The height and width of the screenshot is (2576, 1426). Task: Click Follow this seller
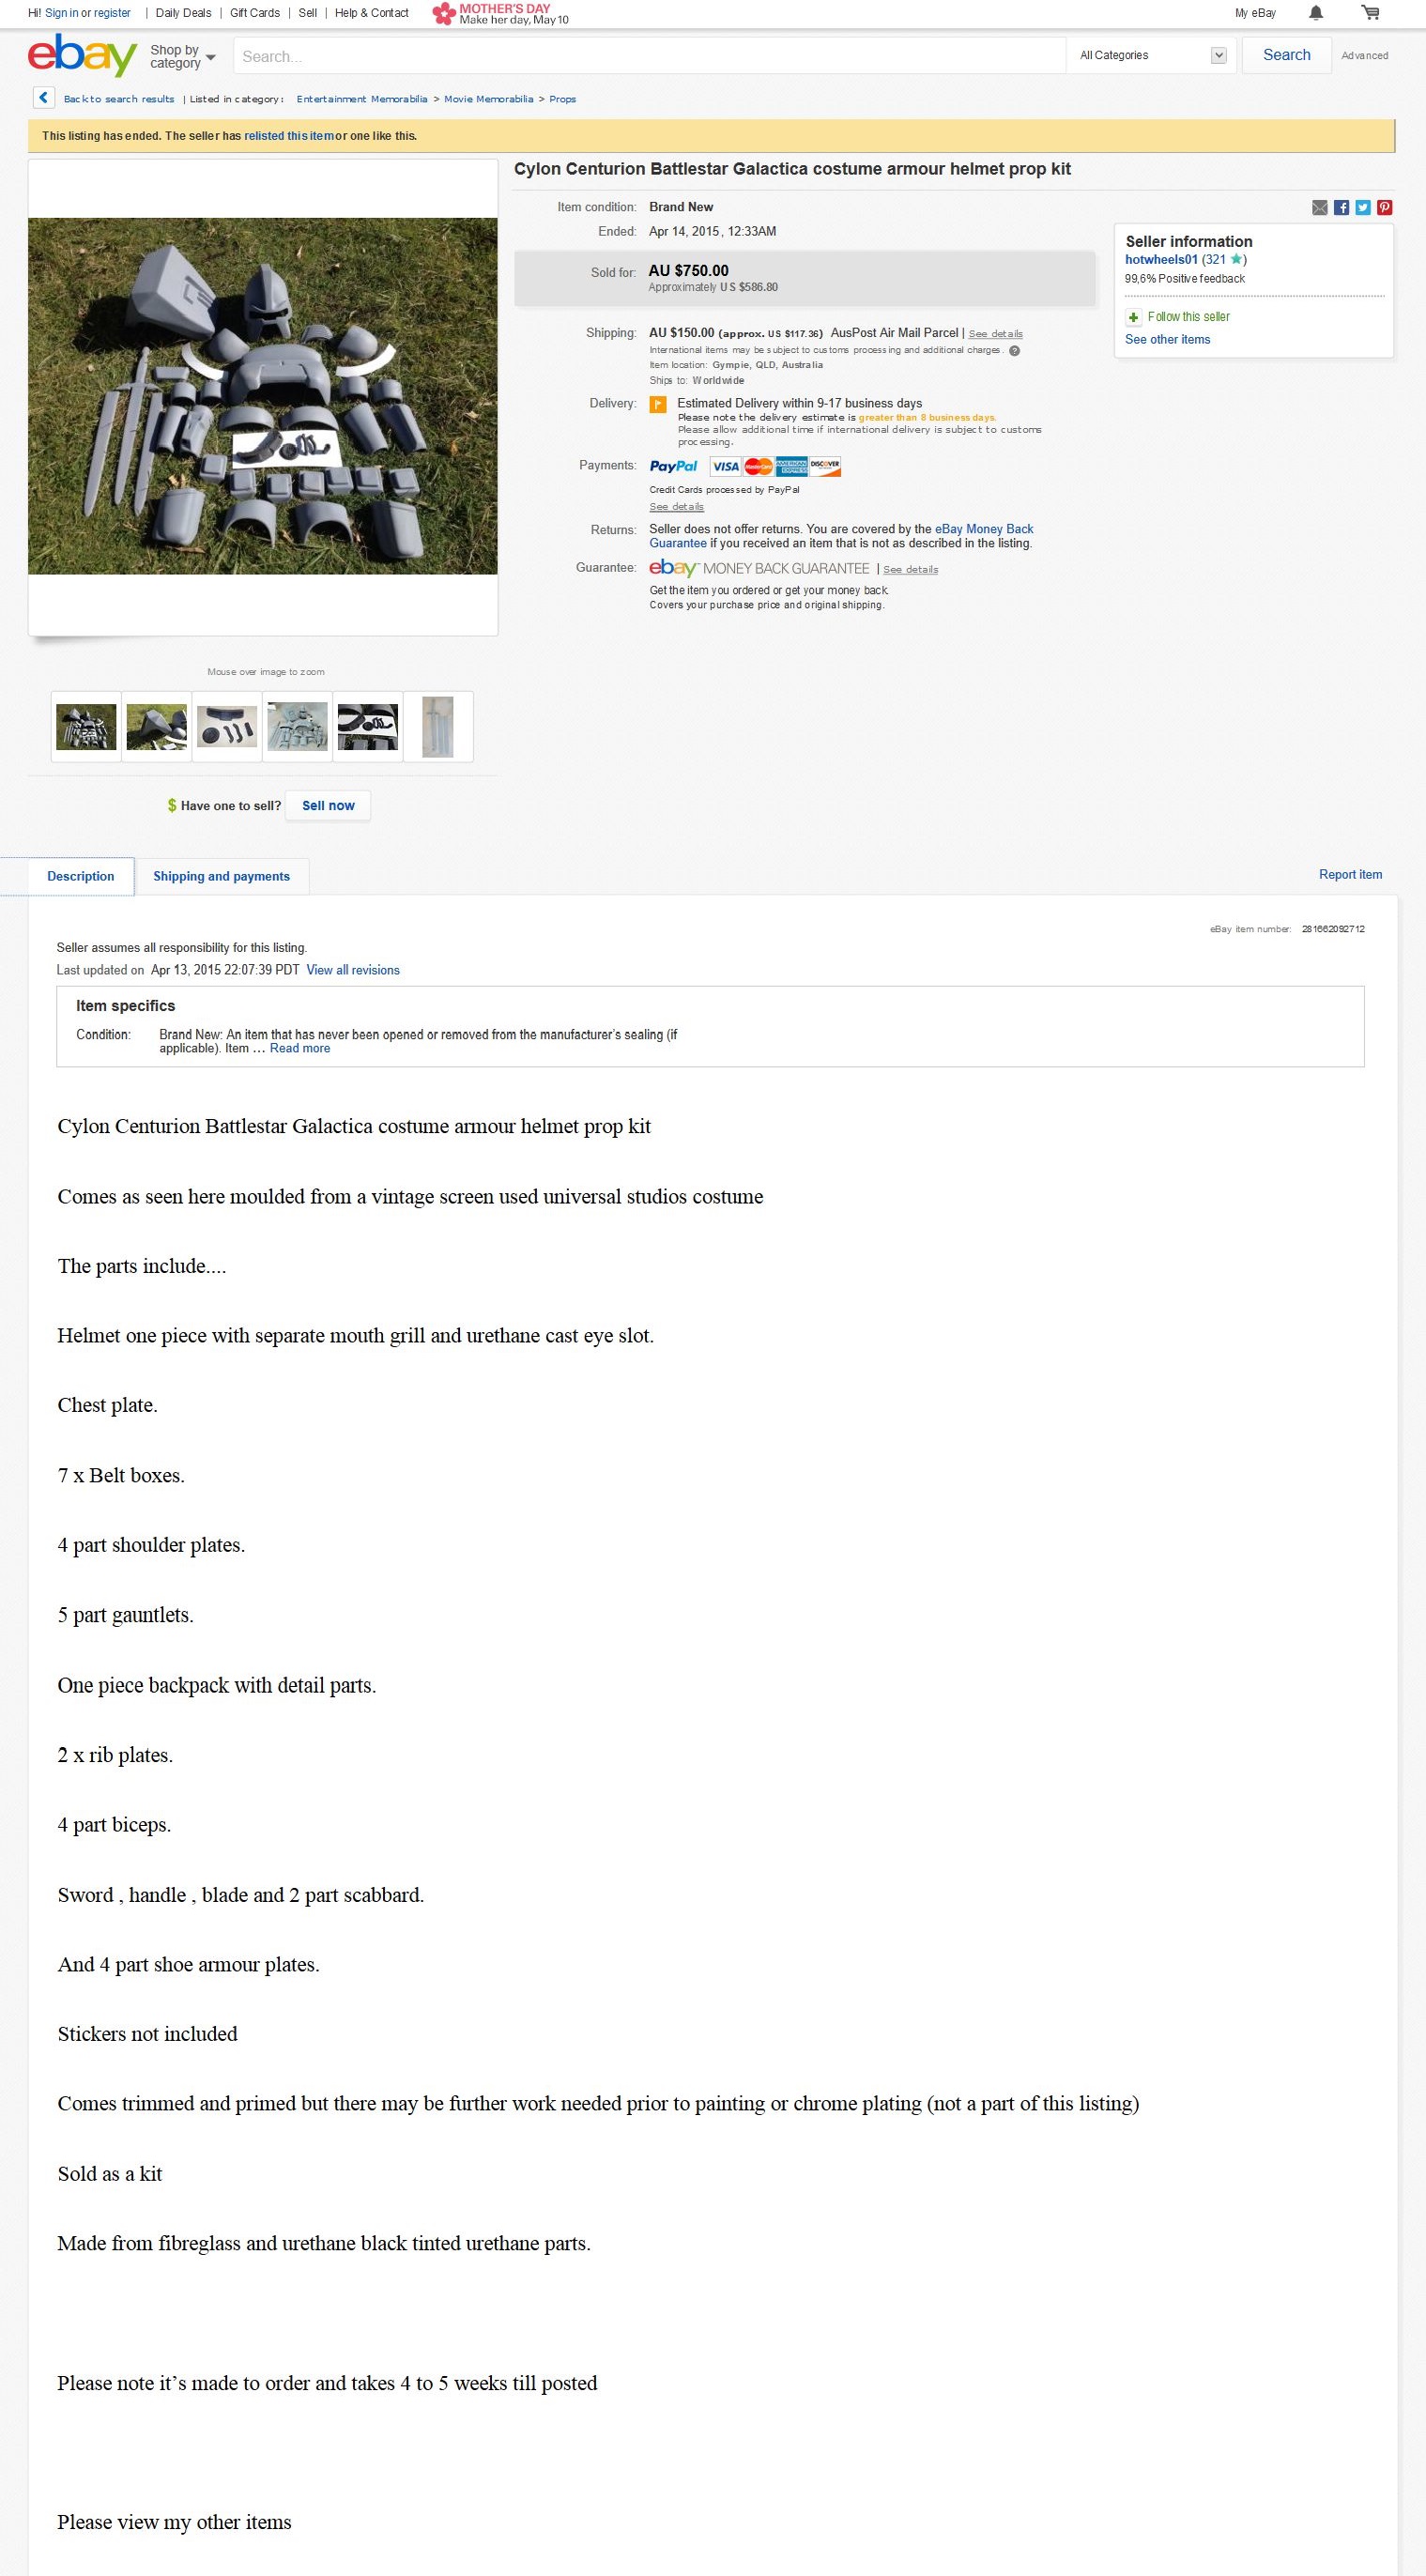[1188, 317]
